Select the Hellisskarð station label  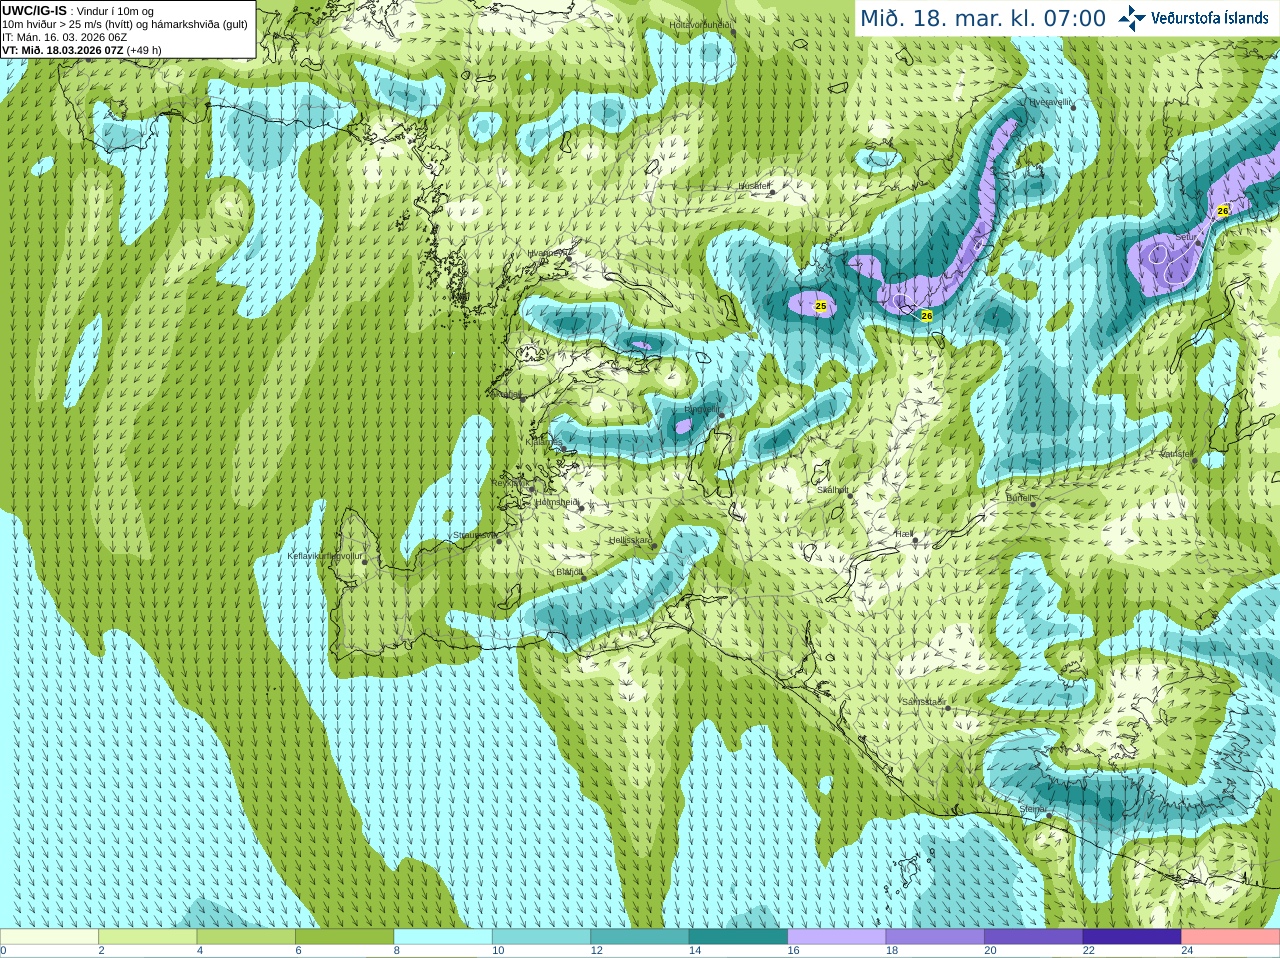pos(630,540)
